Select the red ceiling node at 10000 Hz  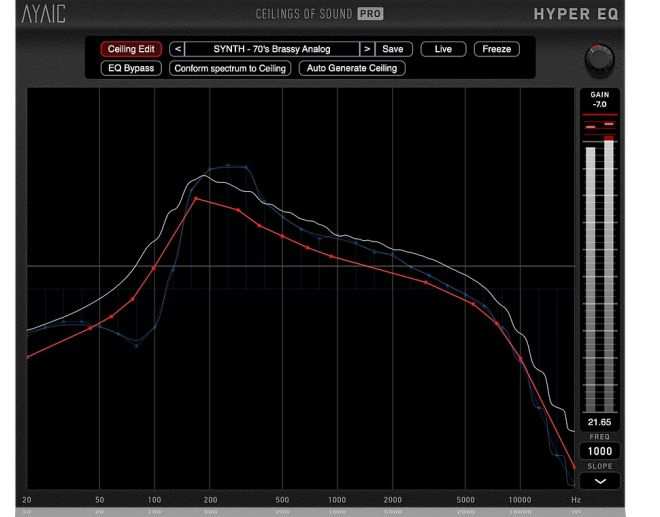(x=521, y=359)
